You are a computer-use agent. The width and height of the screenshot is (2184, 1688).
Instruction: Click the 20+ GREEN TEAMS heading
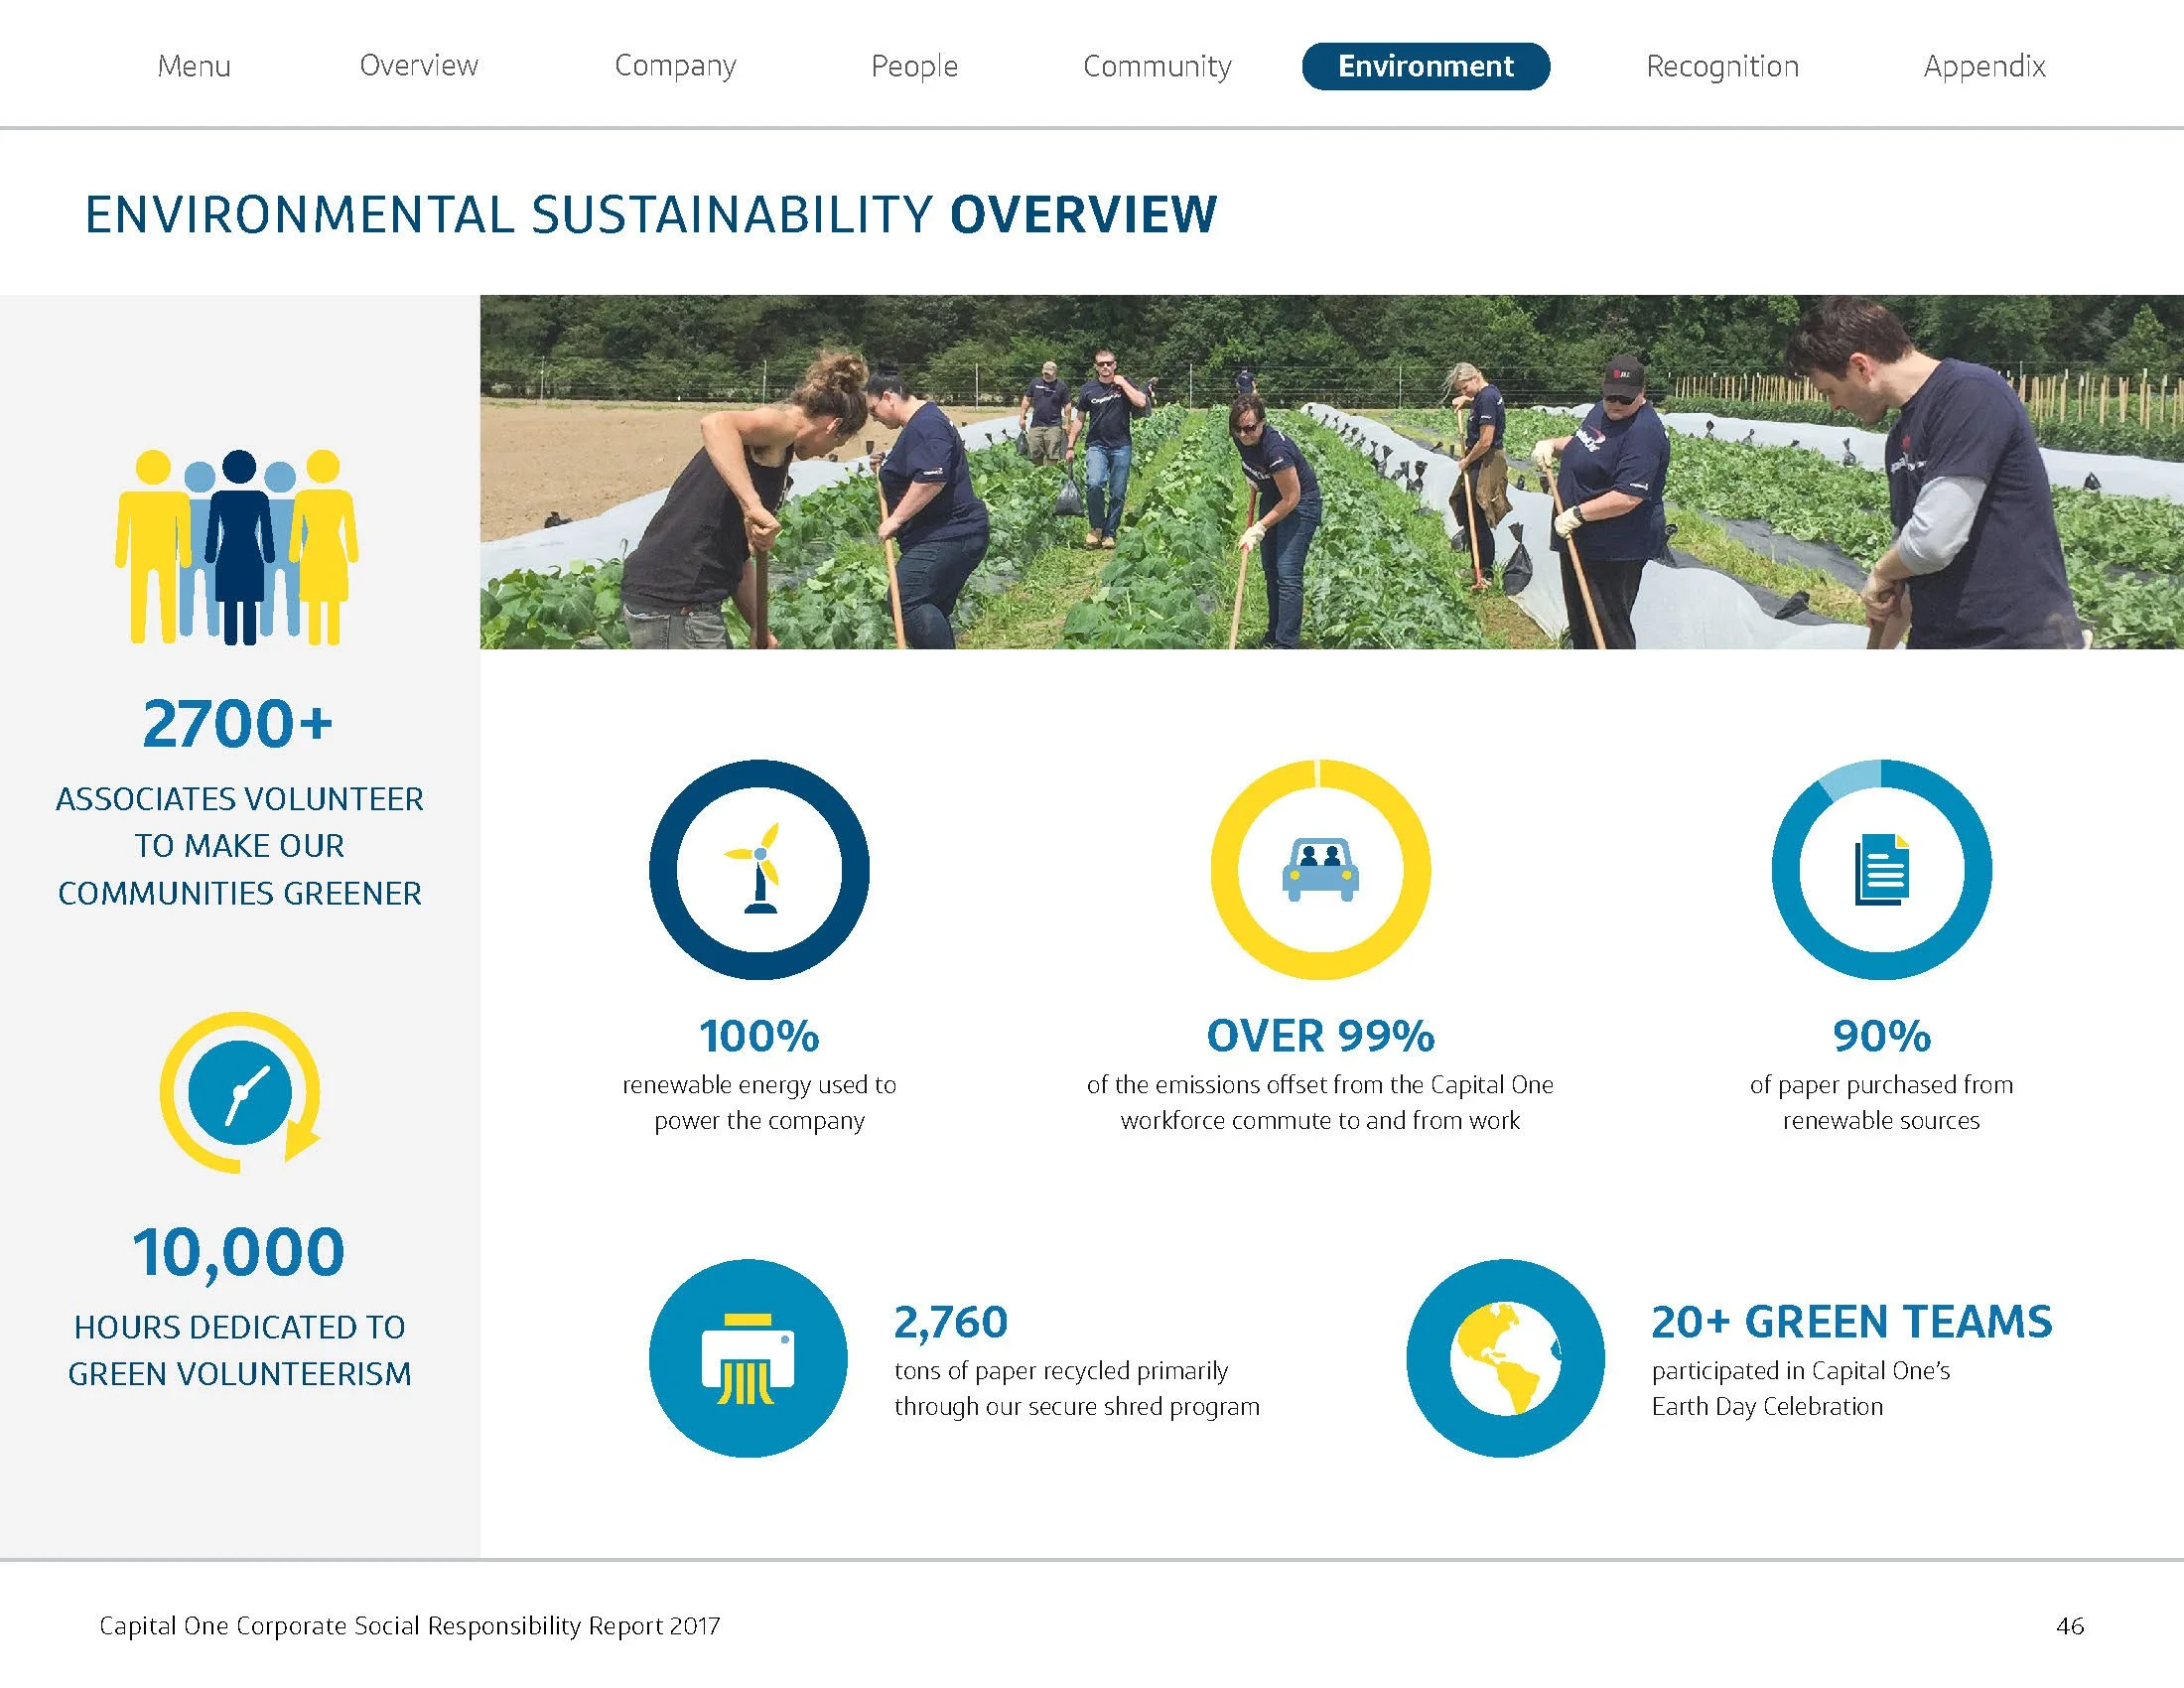[1851, 1322]
